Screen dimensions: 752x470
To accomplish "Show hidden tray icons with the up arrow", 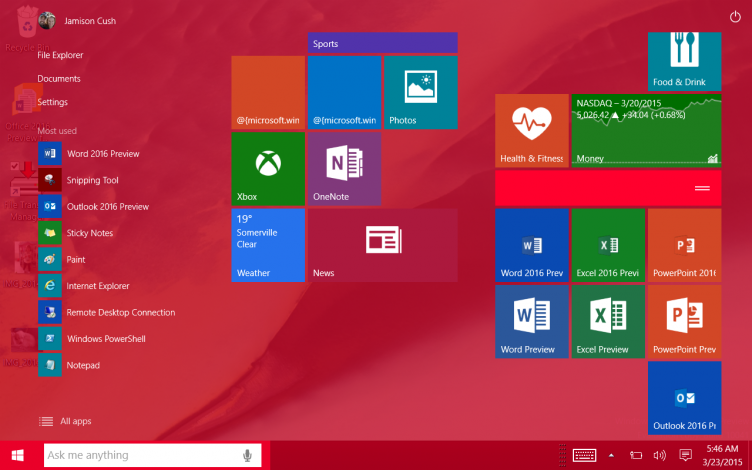I will [x=611, y=455].
